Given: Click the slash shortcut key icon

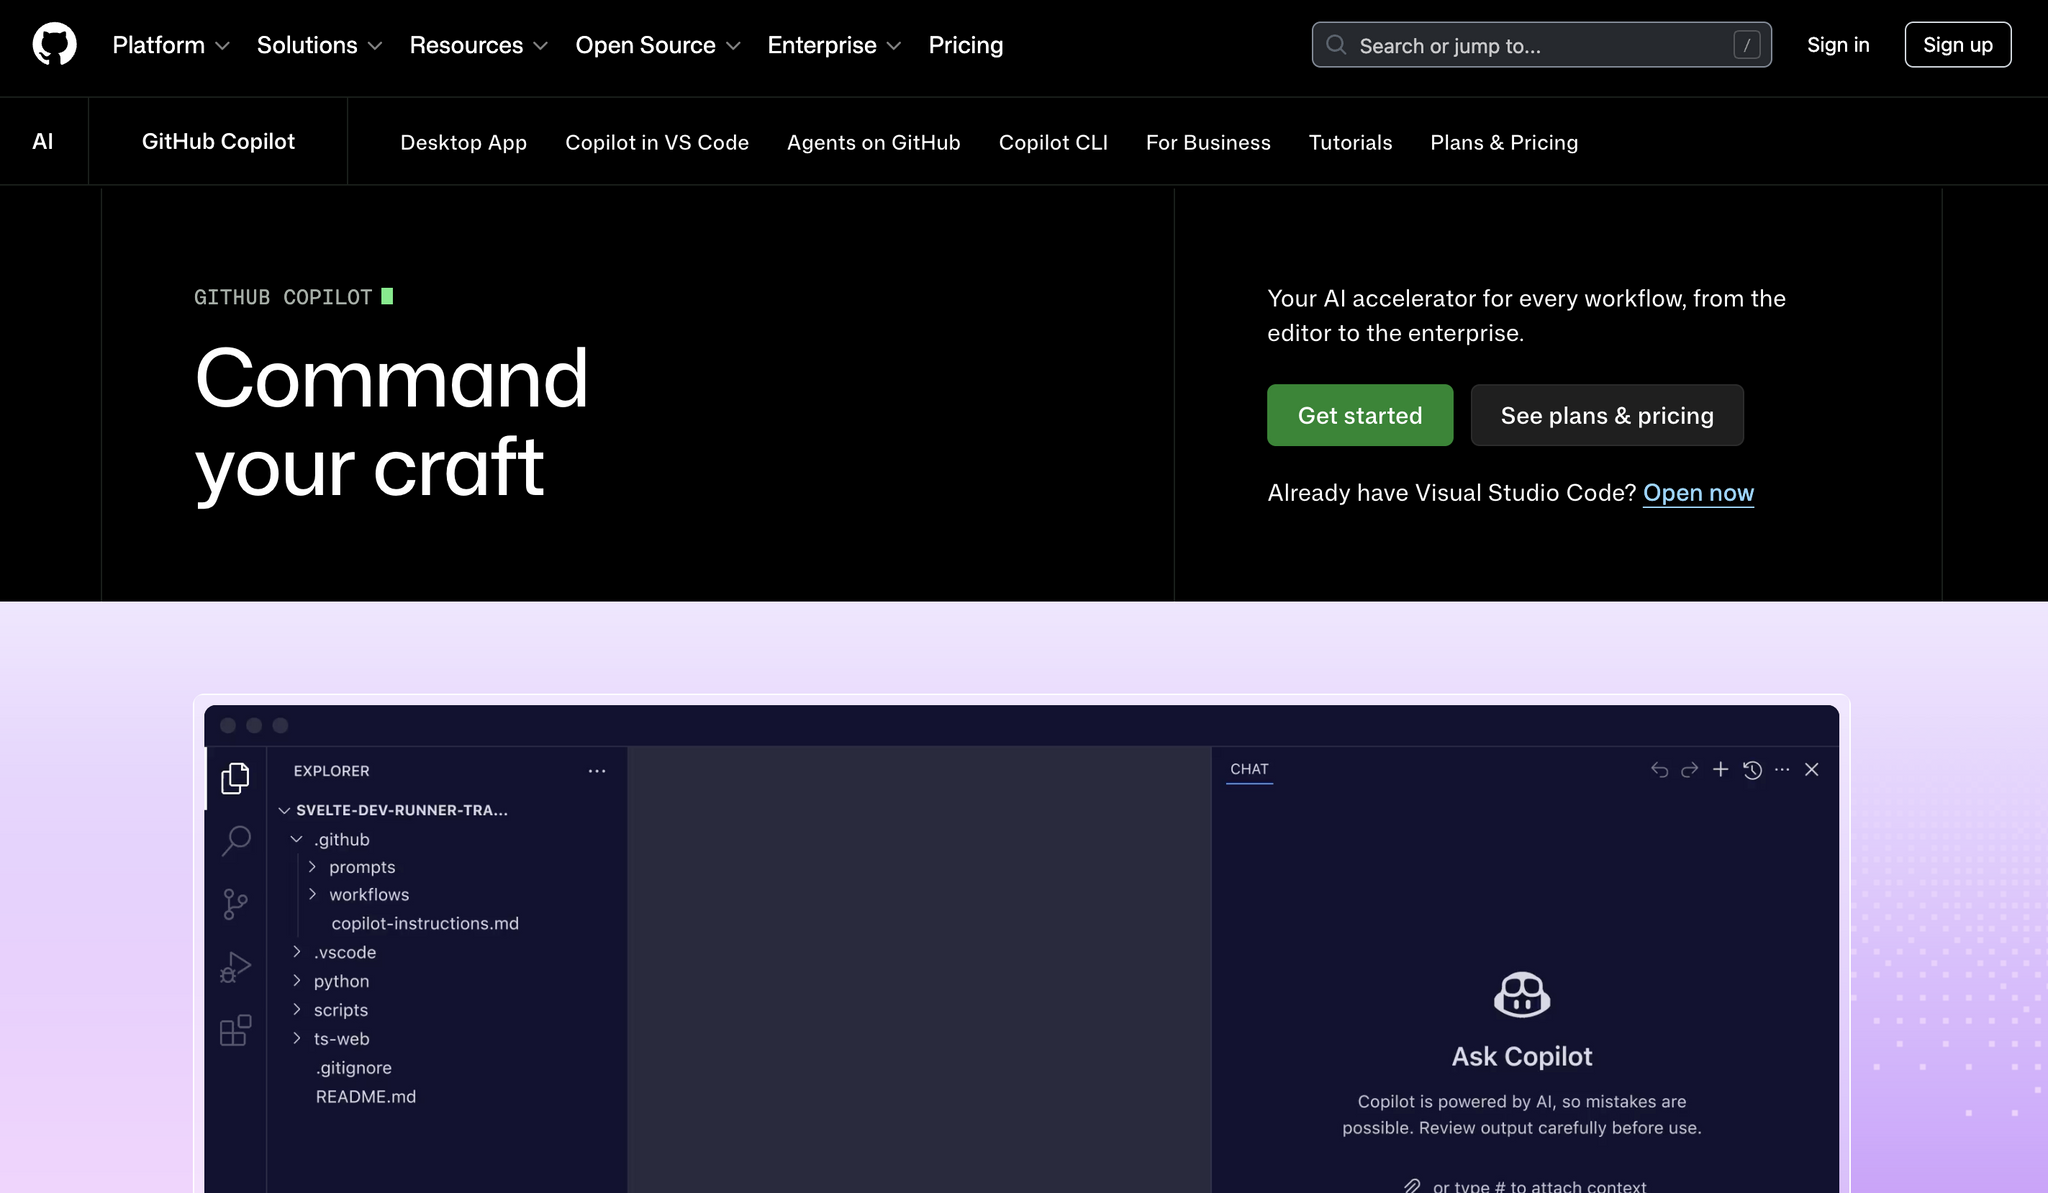Looking at the screenshot, I should tap(1746, 45).
